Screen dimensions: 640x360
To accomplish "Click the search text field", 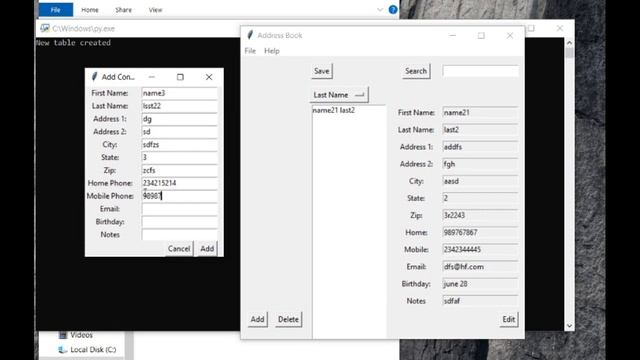I will [x=480, y=71].
